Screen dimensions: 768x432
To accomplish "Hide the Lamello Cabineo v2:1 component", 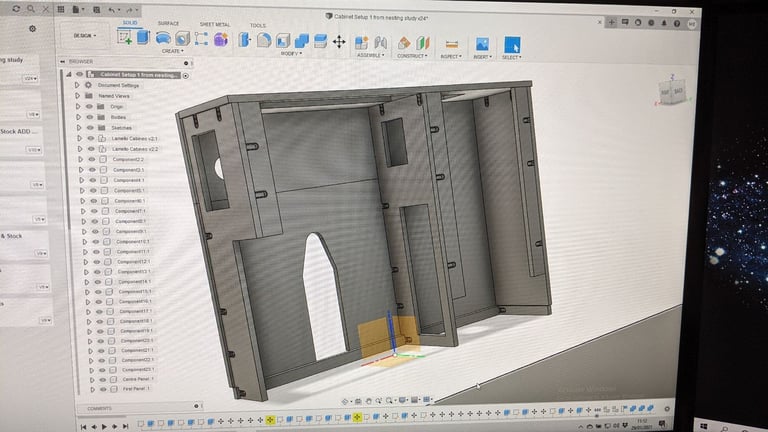I will pyautogui.click(x=91, y=138).
